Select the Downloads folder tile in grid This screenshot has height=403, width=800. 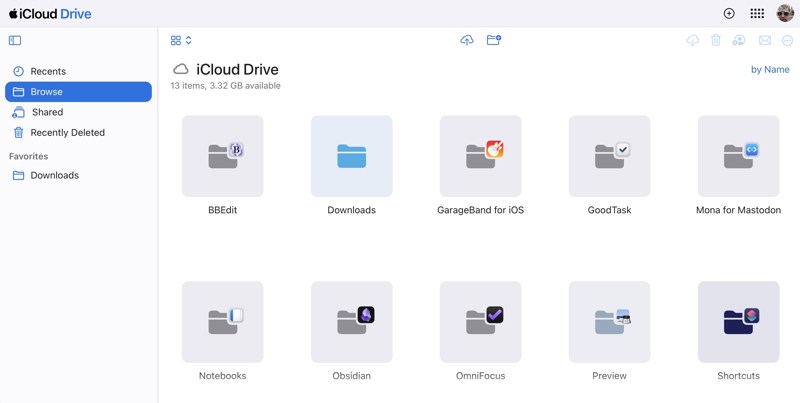[352, 156]
